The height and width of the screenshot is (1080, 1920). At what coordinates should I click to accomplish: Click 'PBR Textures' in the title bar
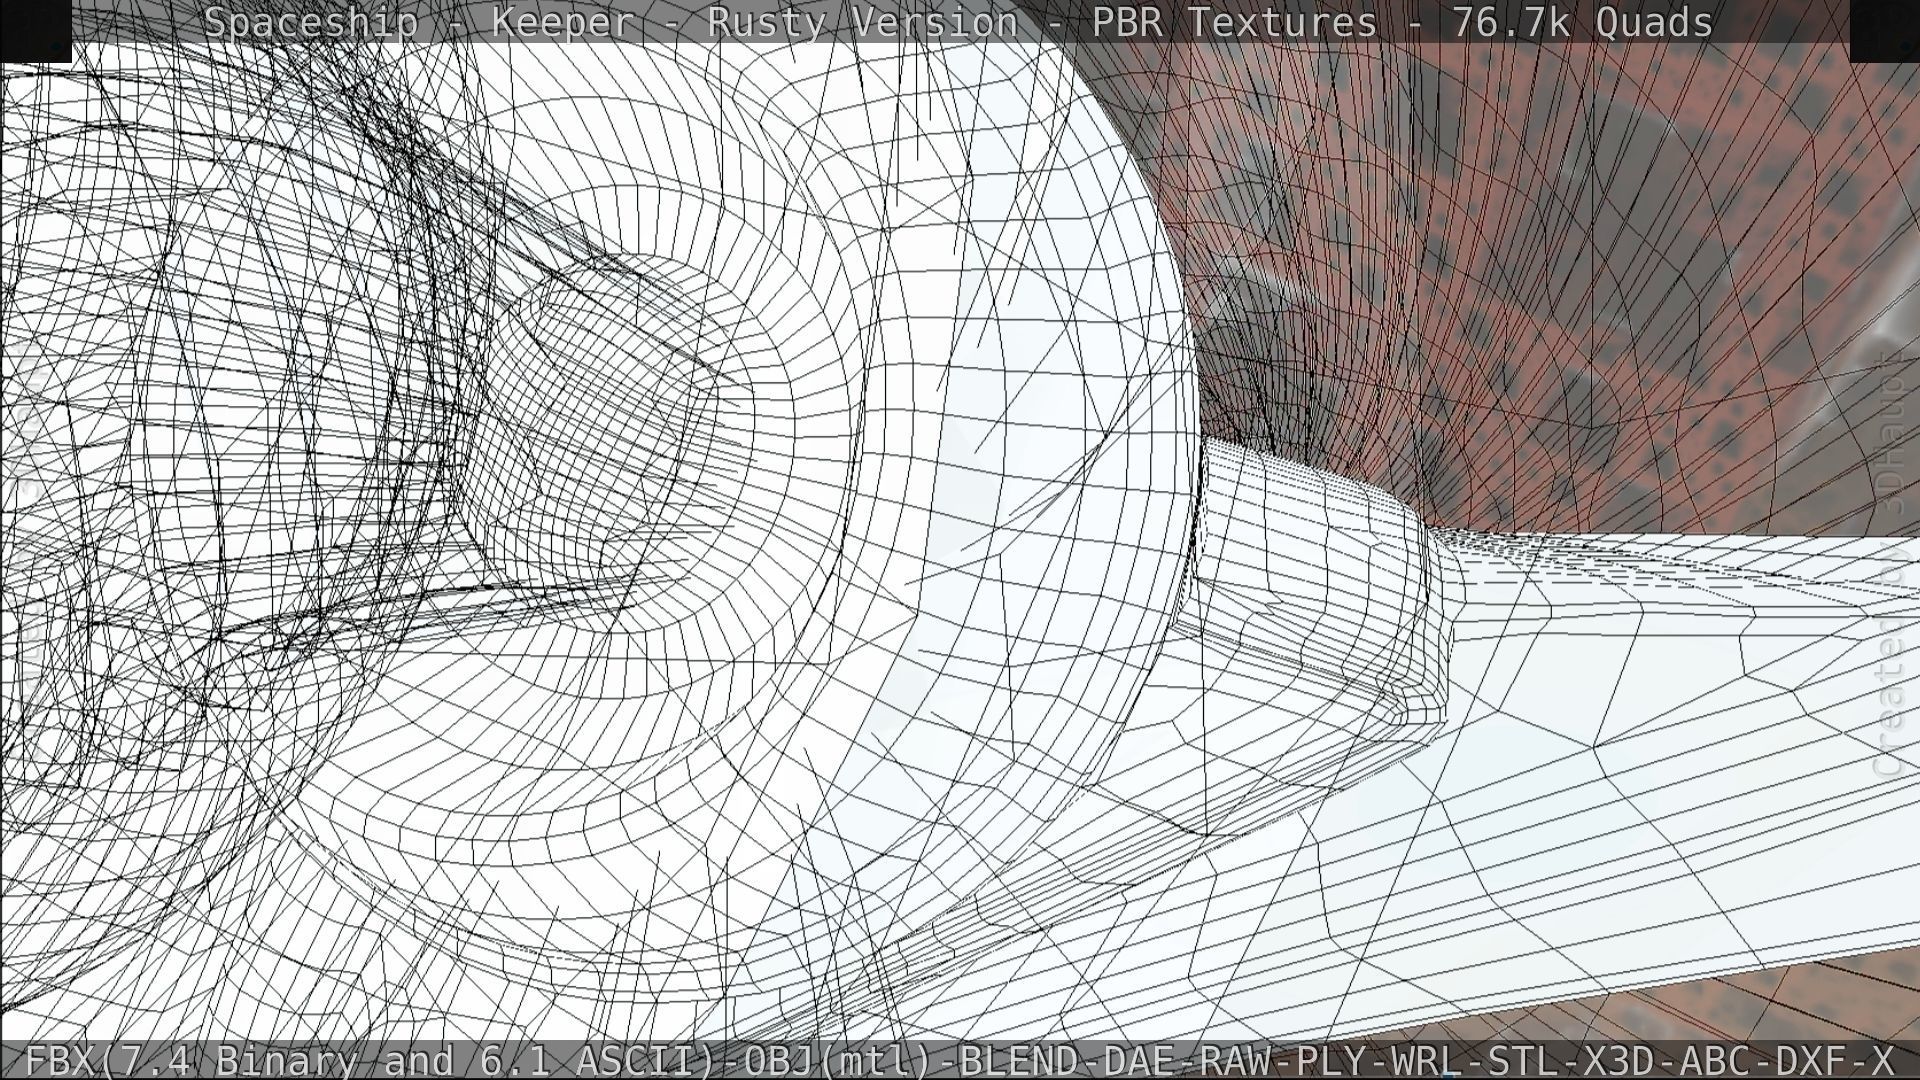point(1234,22)
